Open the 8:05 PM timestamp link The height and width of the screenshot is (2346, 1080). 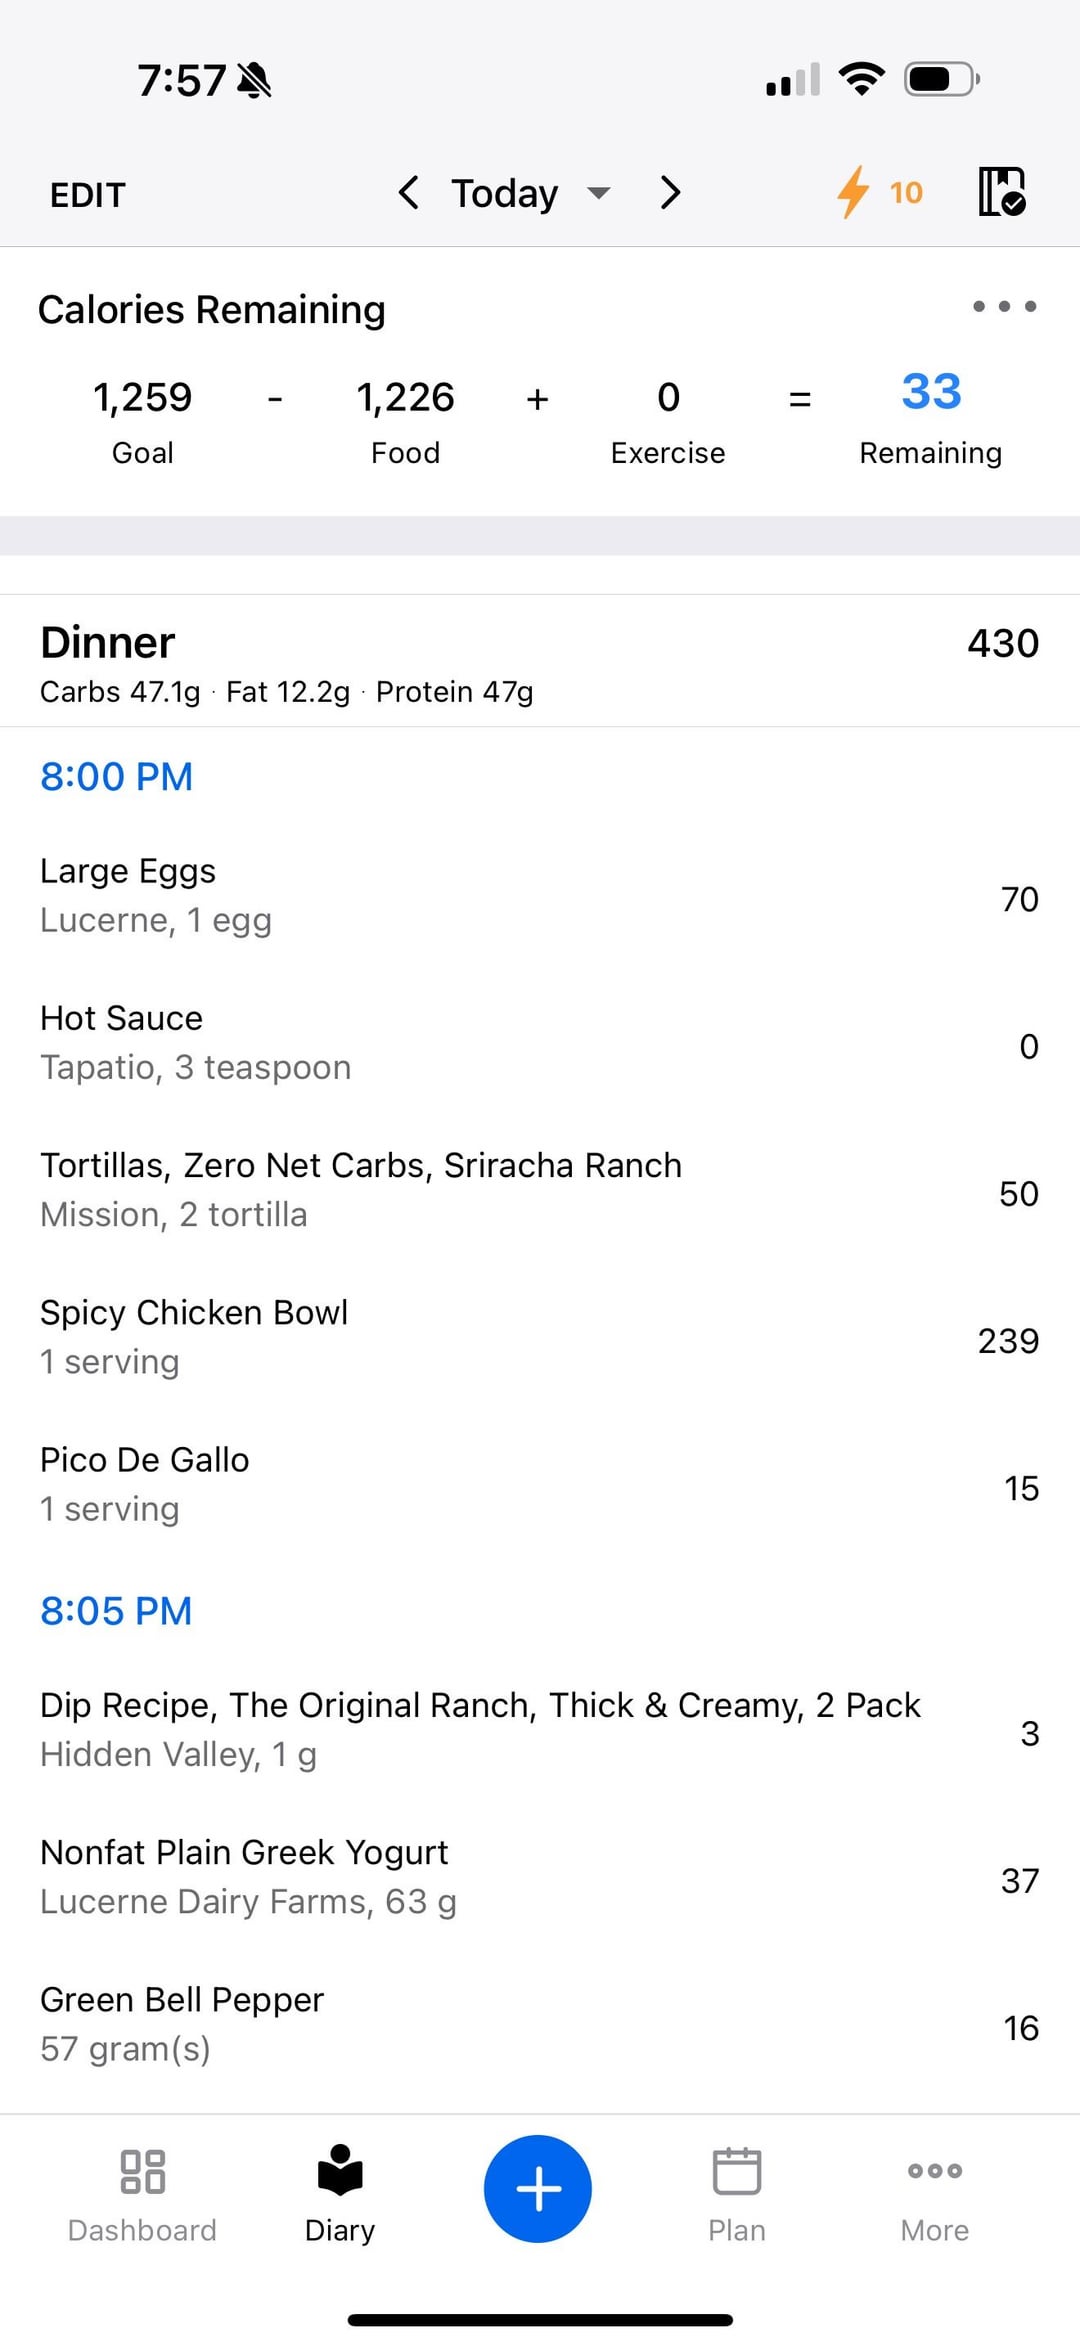pyautogui.click(x=116, y=1611)
